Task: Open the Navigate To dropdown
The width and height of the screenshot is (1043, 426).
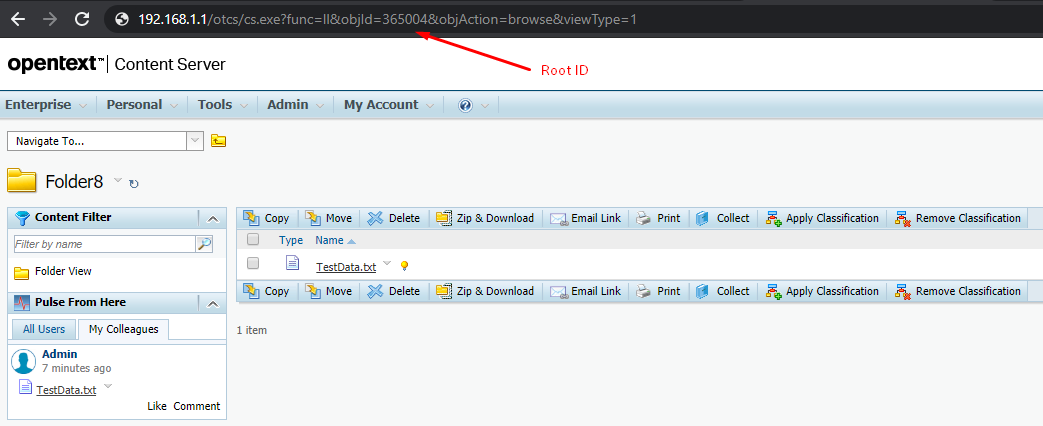Action: pyautogui.click(x=195, y=141)
